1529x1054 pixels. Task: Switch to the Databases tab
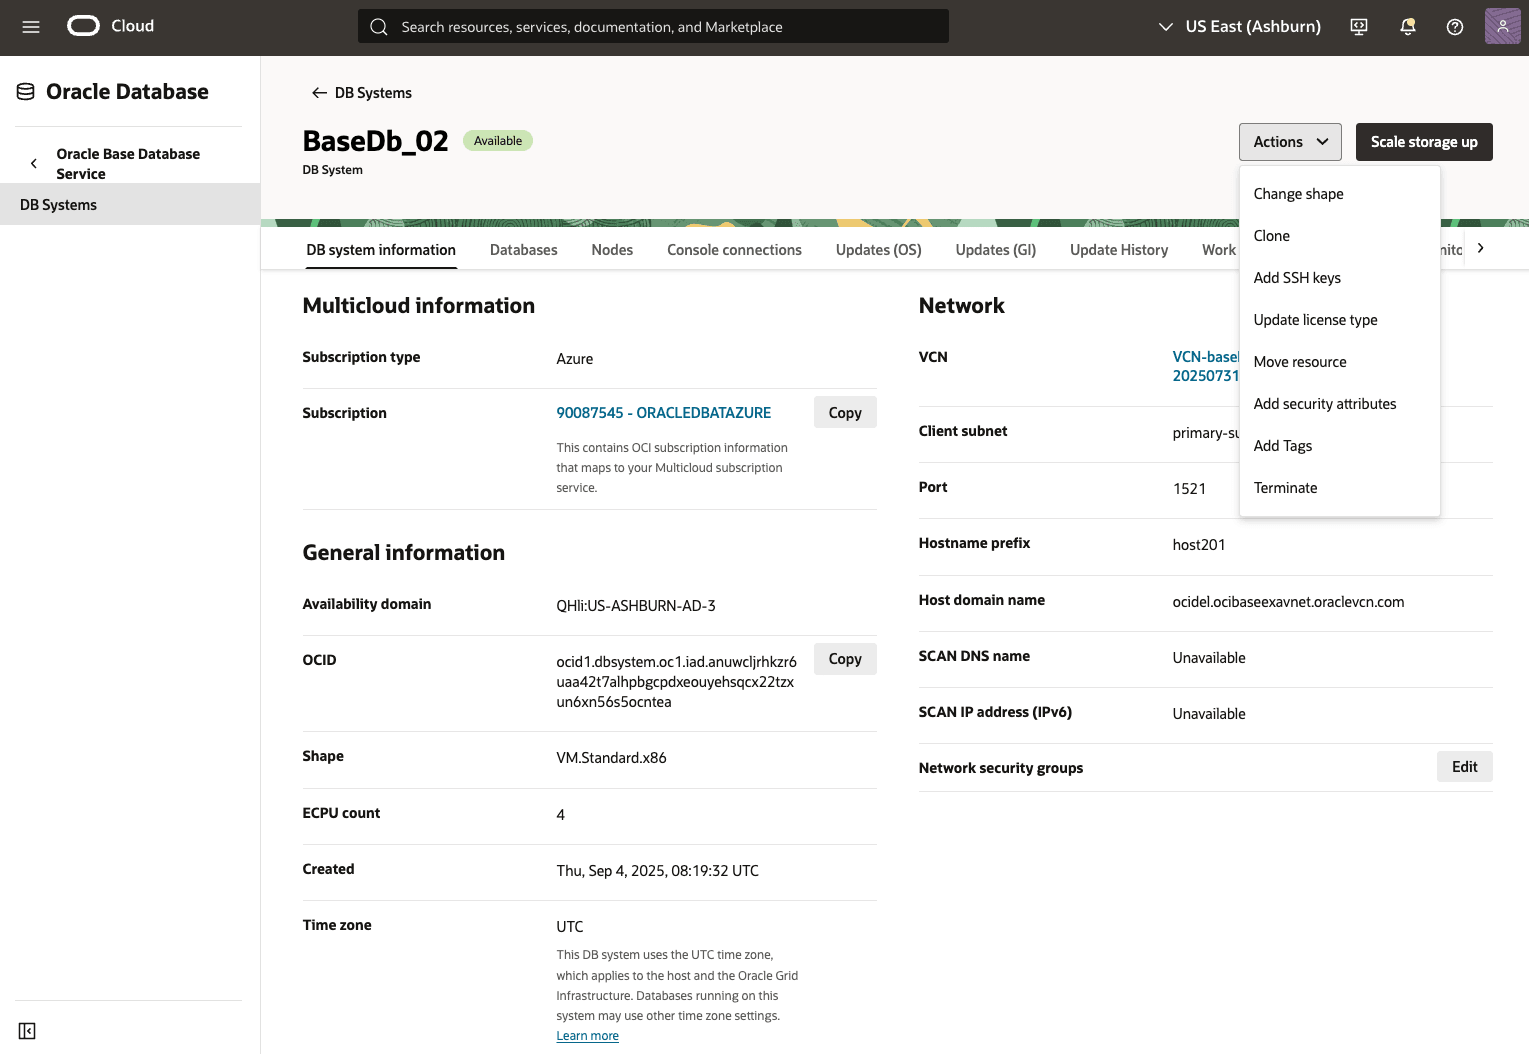pos(523,249)
